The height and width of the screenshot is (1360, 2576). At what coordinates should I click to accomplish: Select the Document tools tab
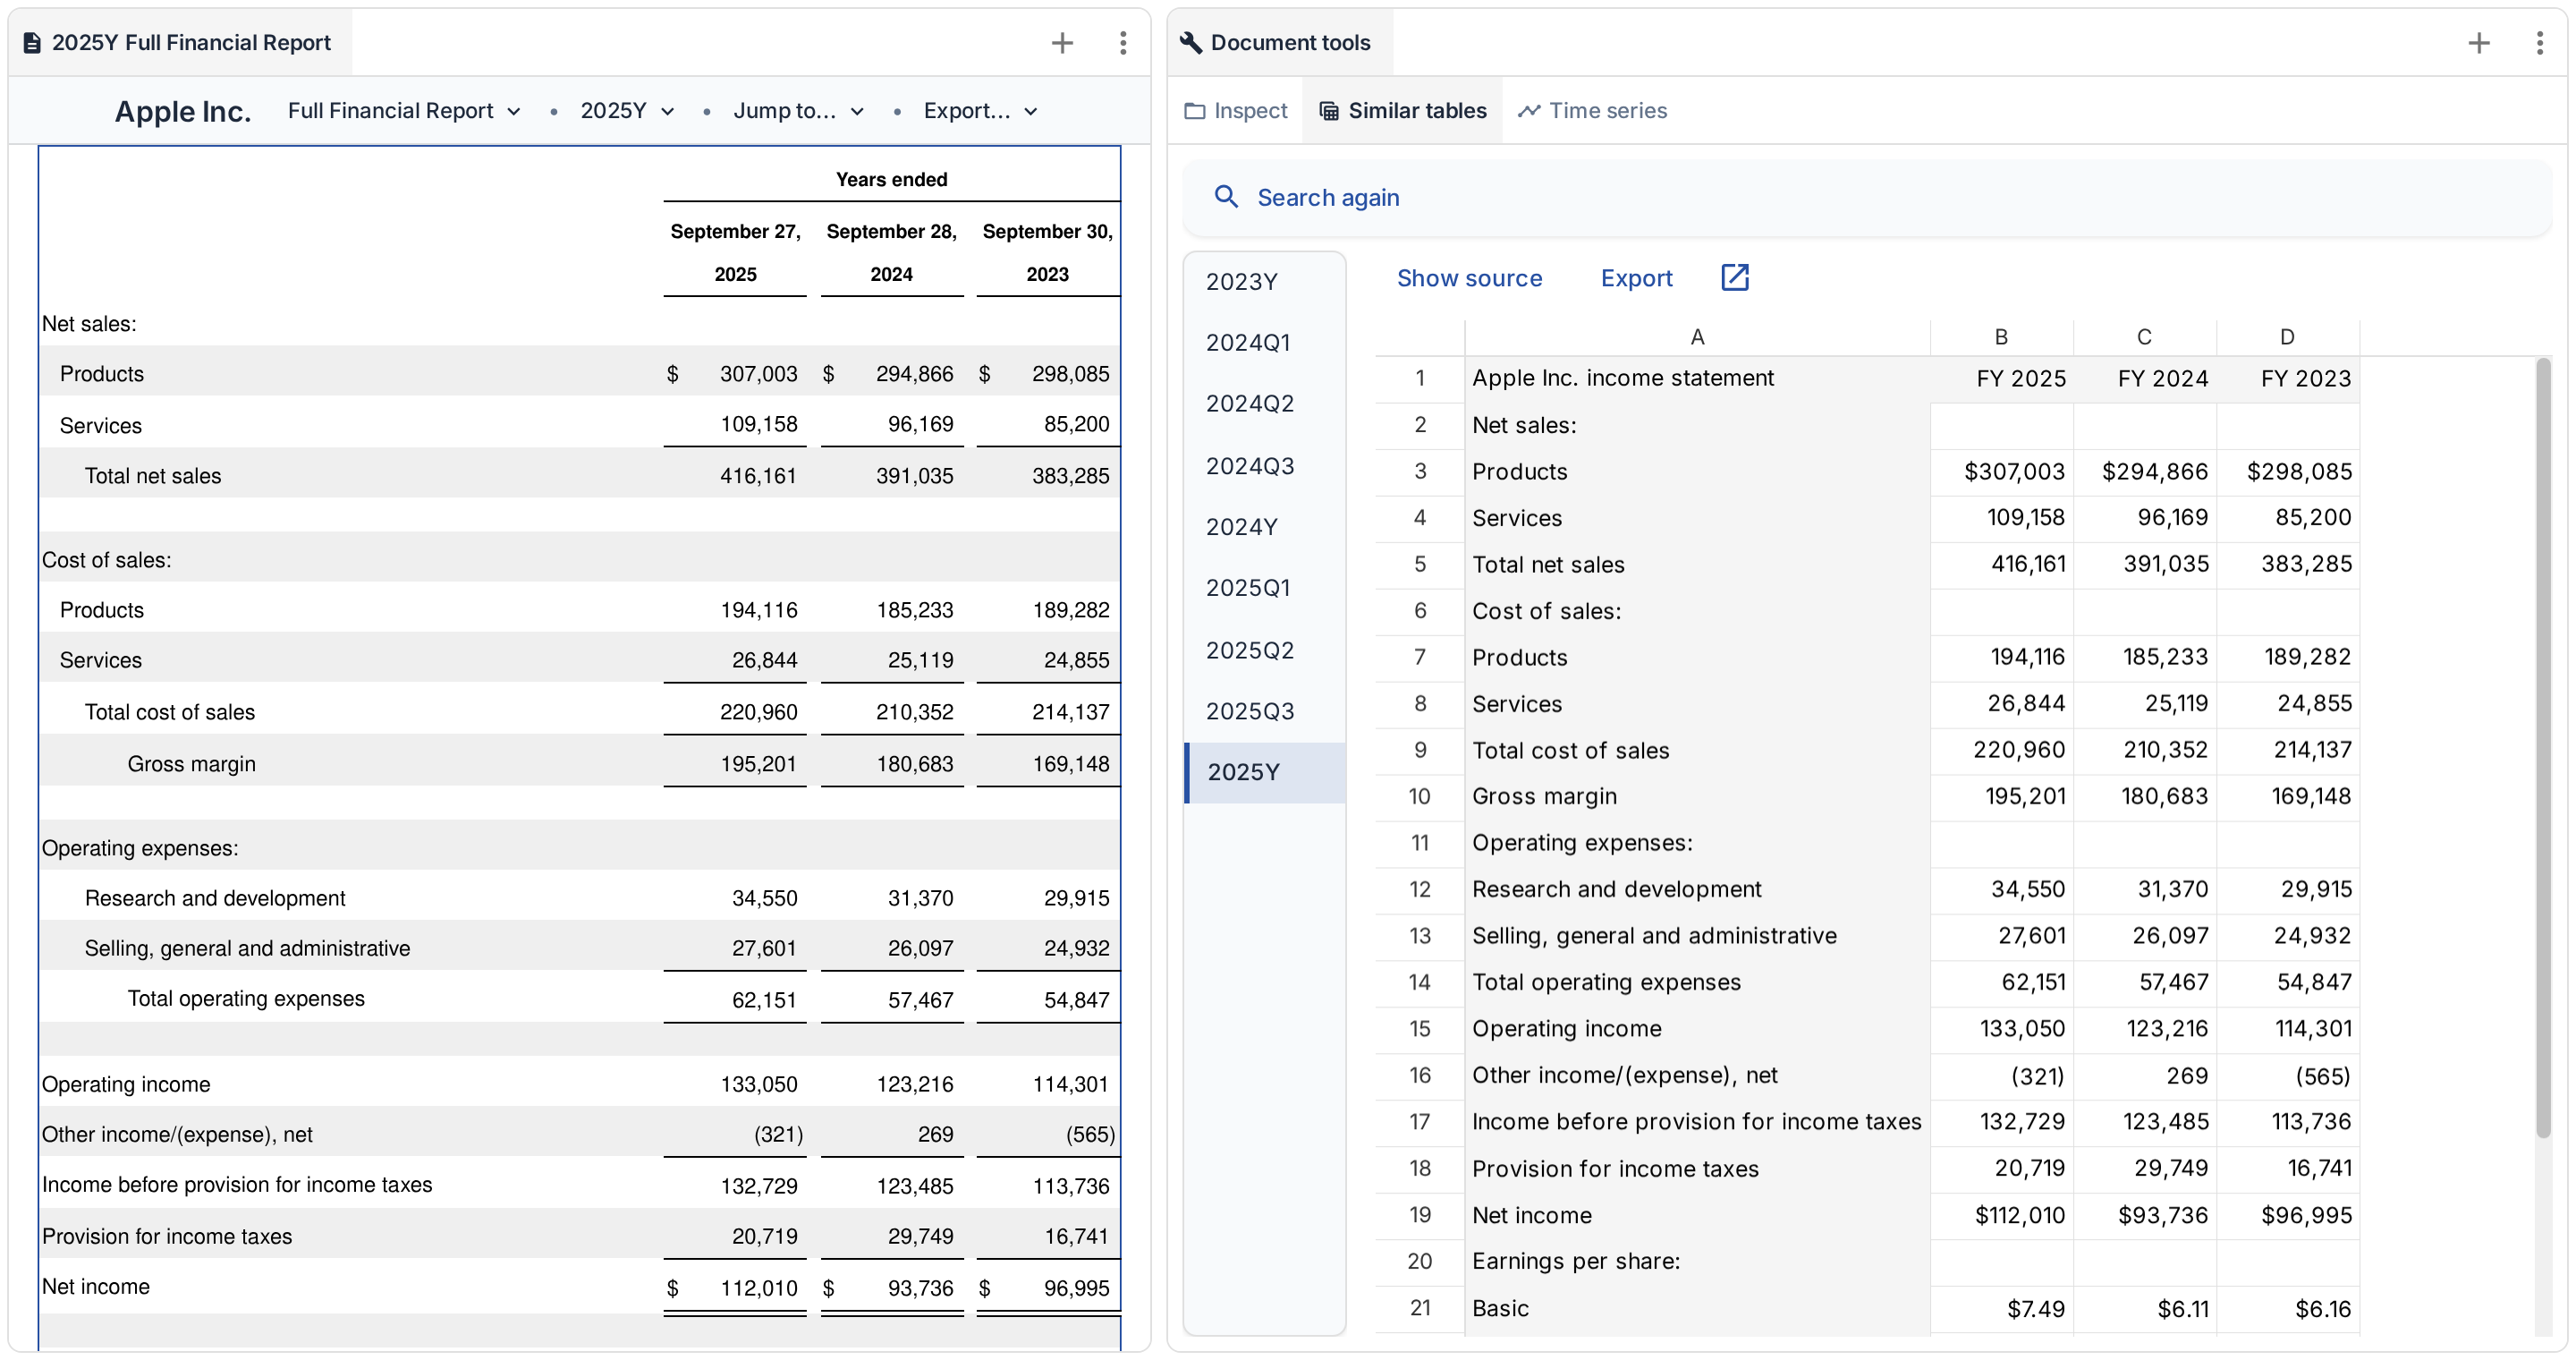point(1280,43)
